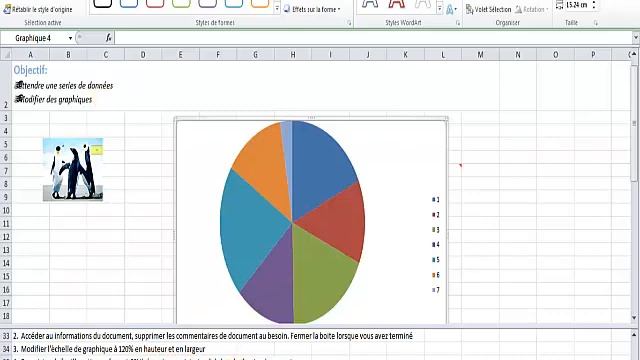This screenshot has height=360, width=640.
Task: Click the select-all corner of the sheet
Action: pos(6,54)
